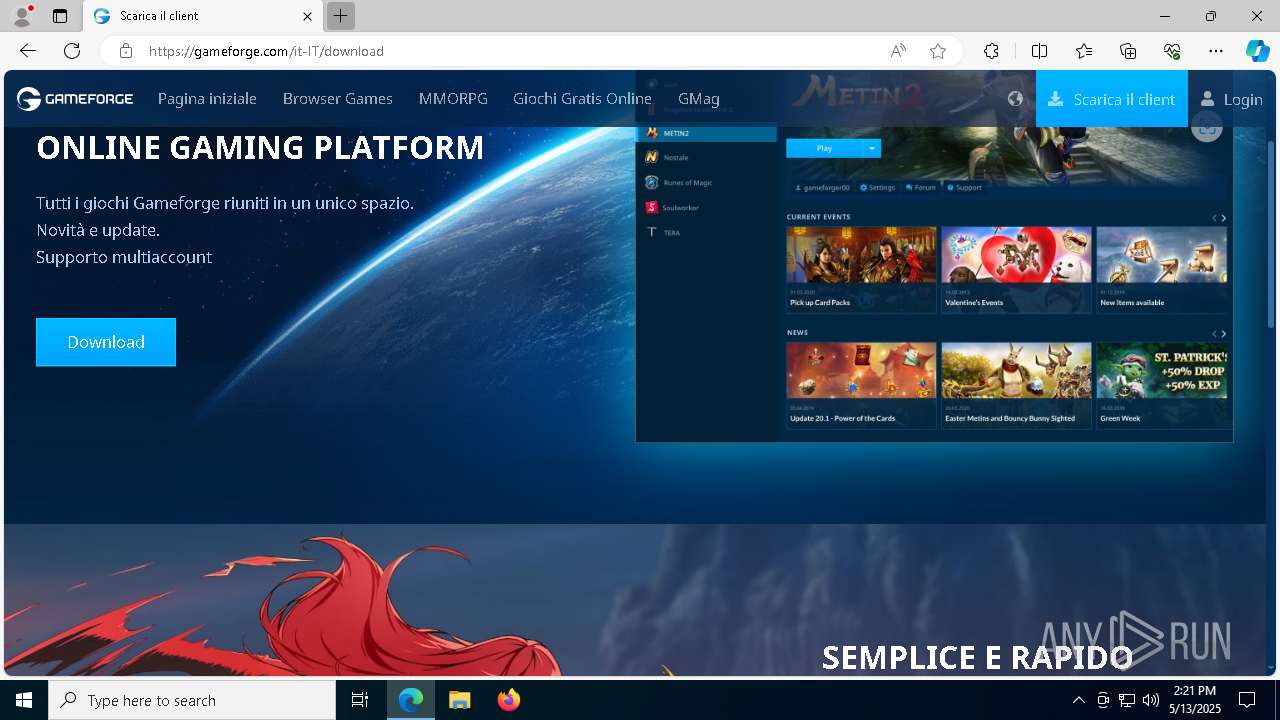Click Scarica il client button
Viewport: 1280px width, 720px height.
click(x=1112, y=98)
